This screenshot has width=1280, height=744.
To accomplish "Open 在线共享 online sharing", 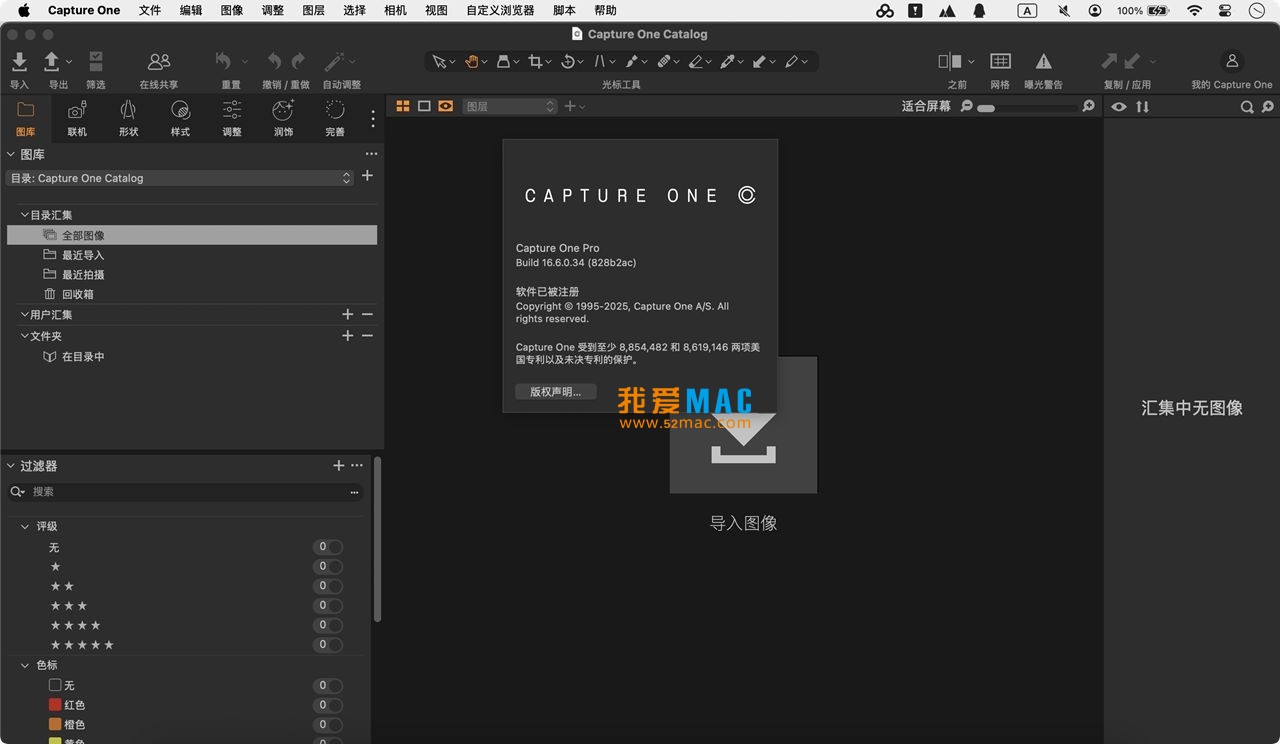I will click(x=159, y=62).
